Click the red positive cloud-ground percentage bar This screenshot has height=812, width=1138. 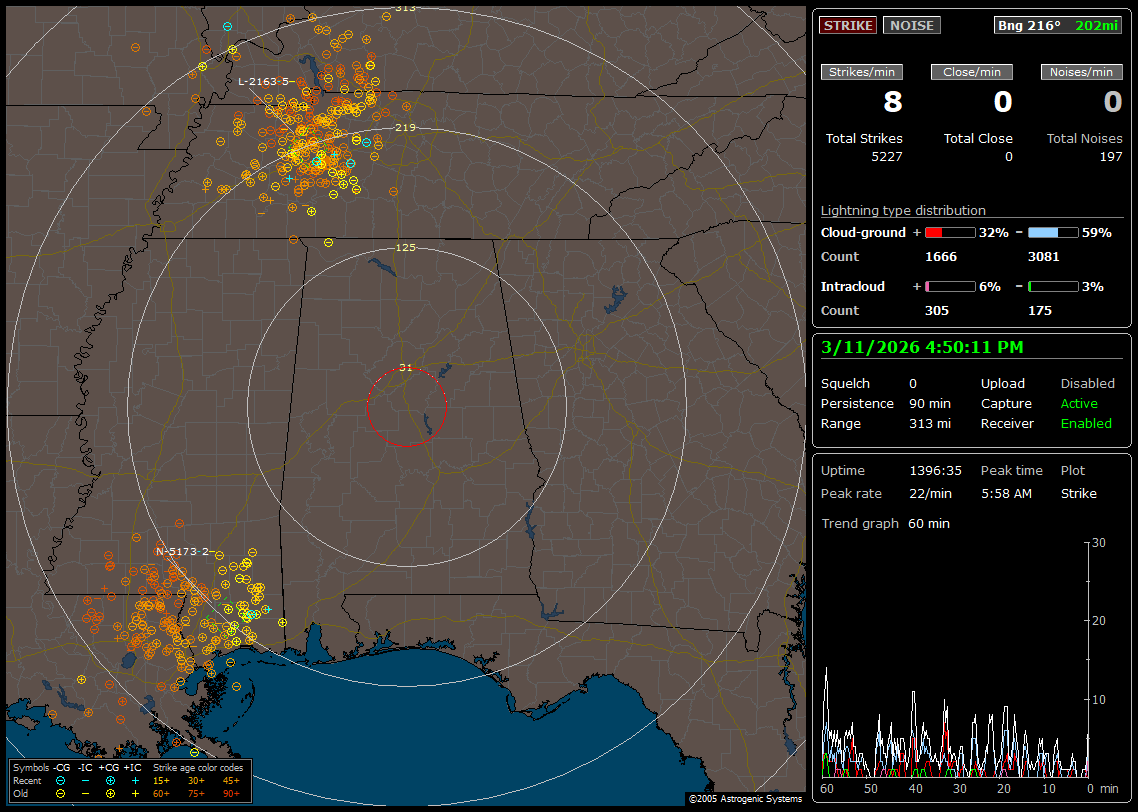pos(950,232)
